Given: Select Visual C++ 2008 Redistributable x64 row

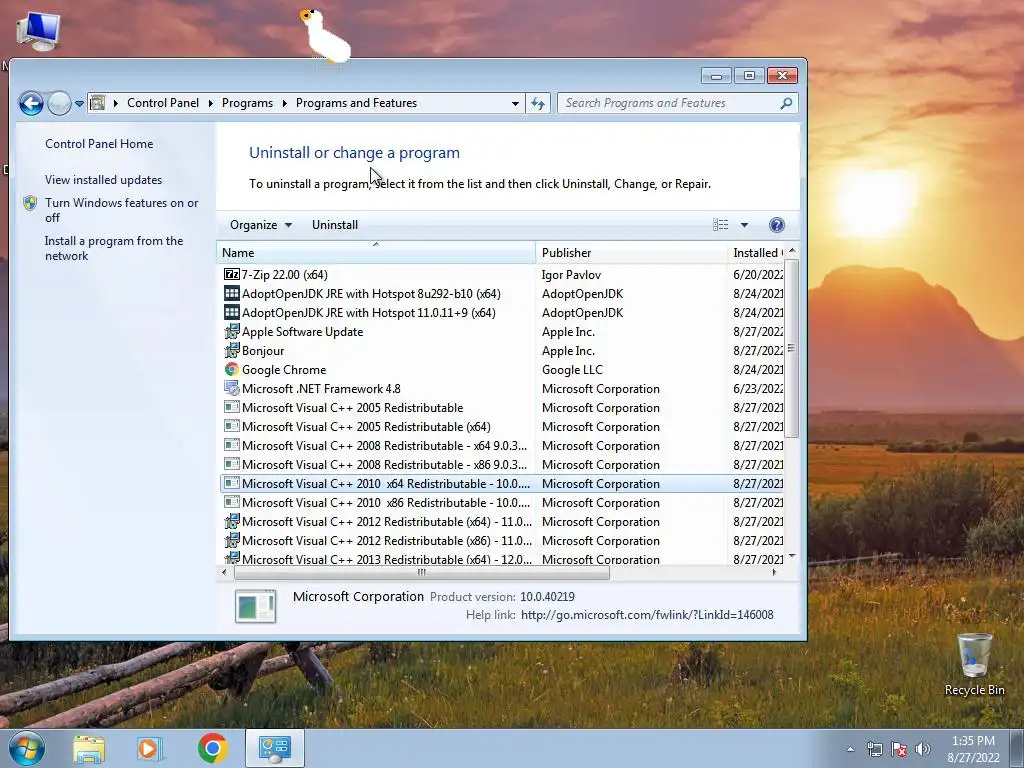Looking at the screenshot, I should coord(502,445).
